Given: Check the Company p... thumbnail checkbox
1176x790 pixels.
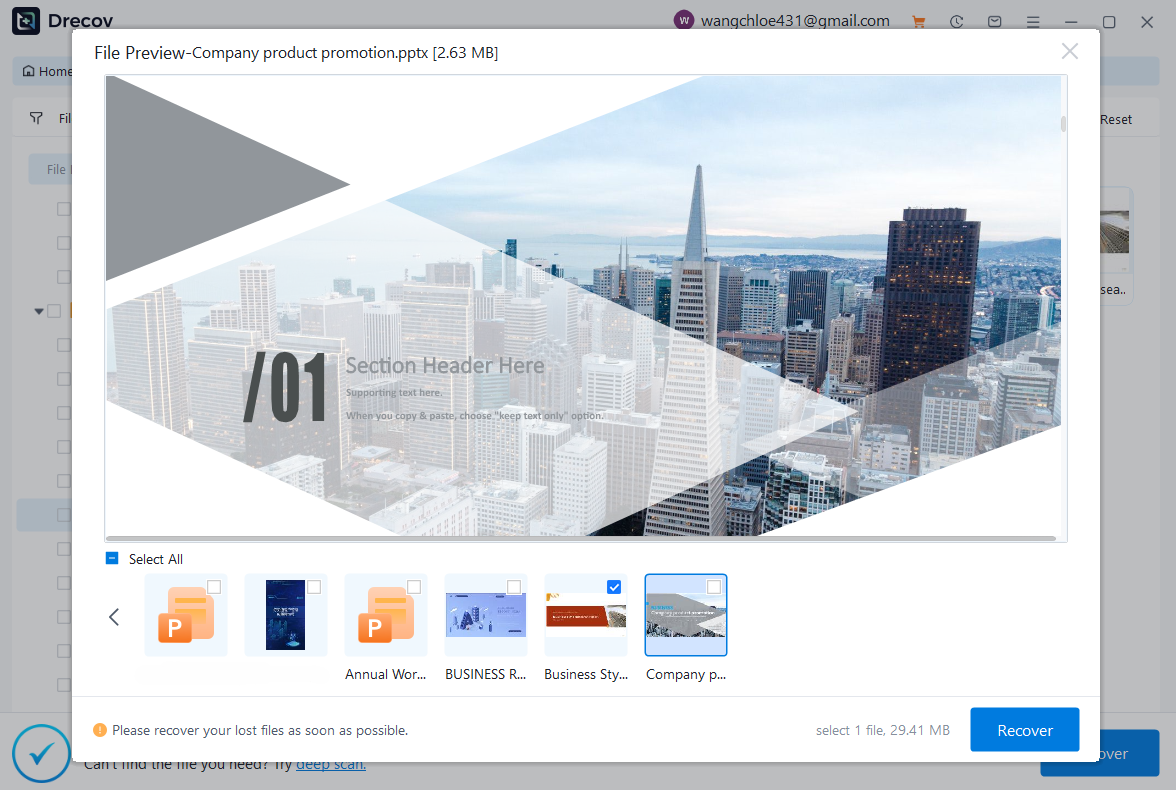Looking at the screenshot, I should pos(713,587).
